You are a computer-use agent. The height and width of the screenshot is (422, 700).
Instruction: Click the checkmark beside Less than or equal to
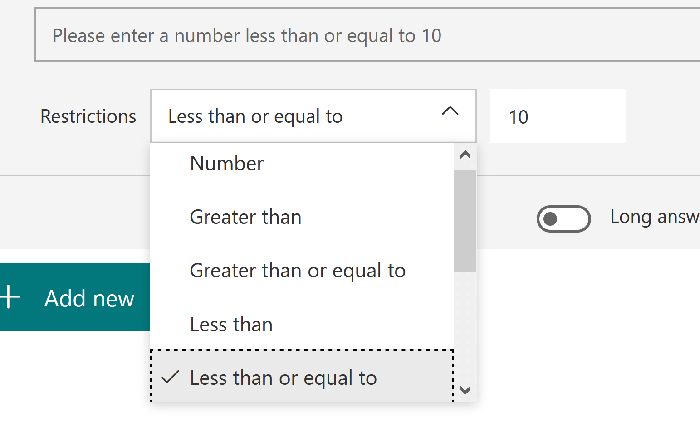pos(170,378)
